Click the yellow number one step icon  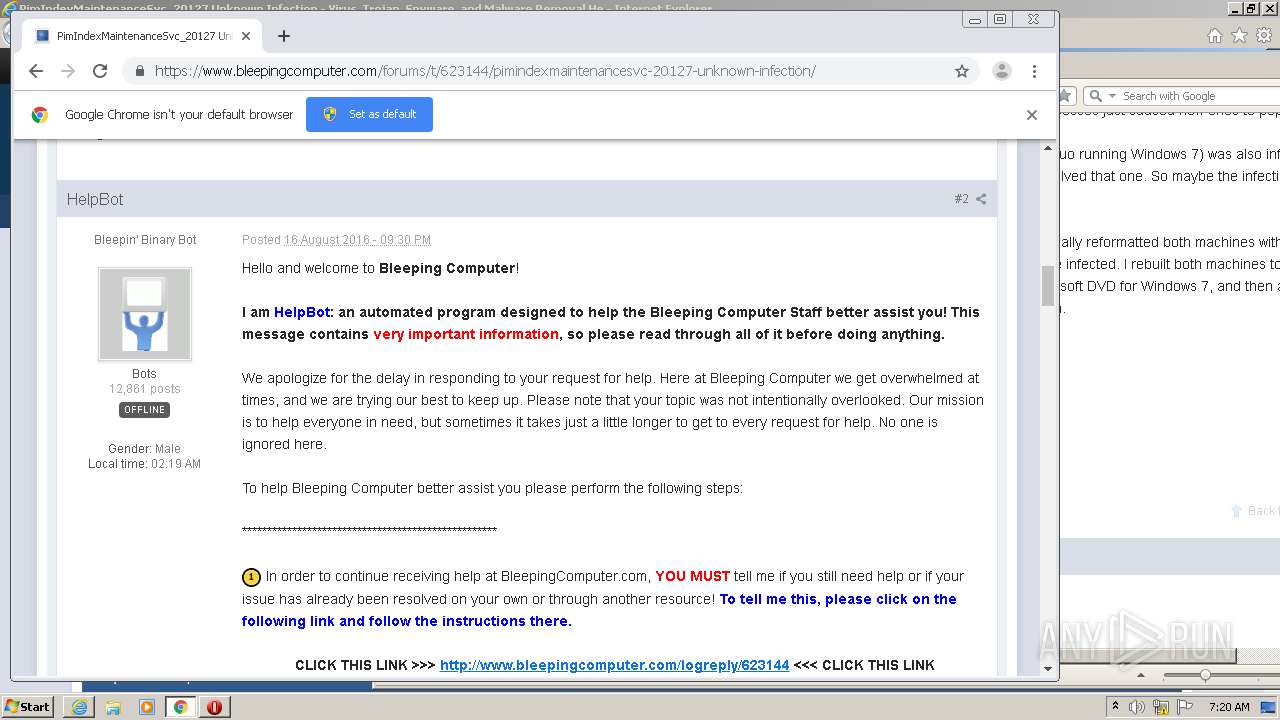[x=251, y=577]
